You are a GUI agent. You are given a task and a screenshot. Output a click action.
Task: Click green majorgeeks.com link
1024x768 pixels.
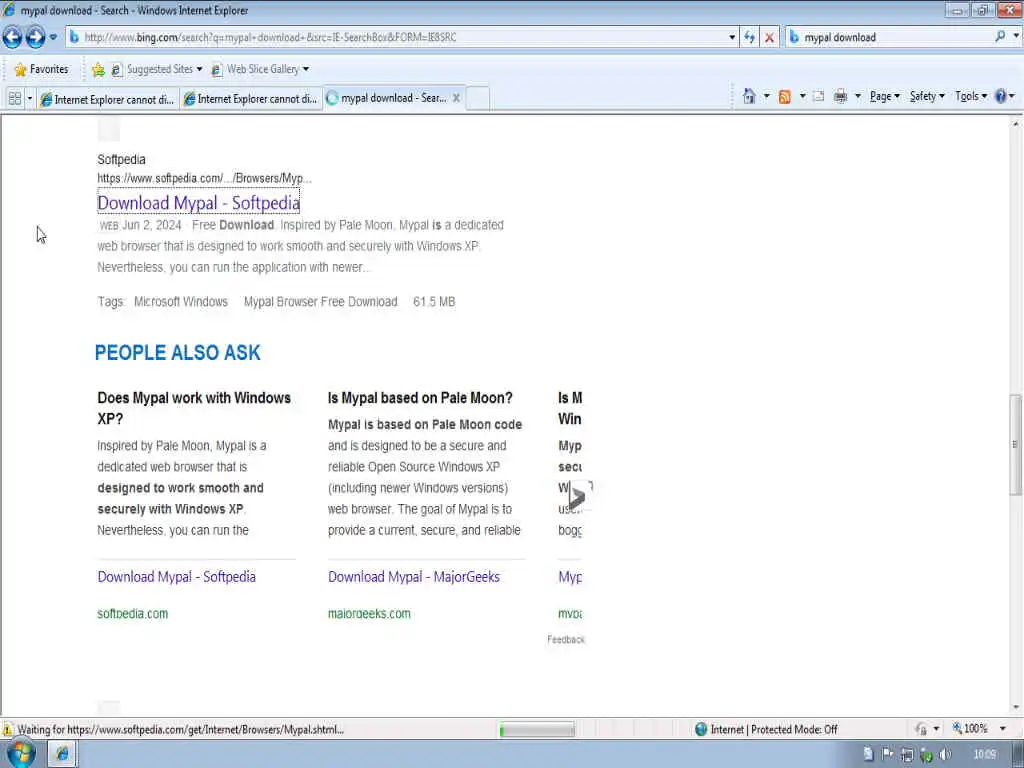pos(369,613)
